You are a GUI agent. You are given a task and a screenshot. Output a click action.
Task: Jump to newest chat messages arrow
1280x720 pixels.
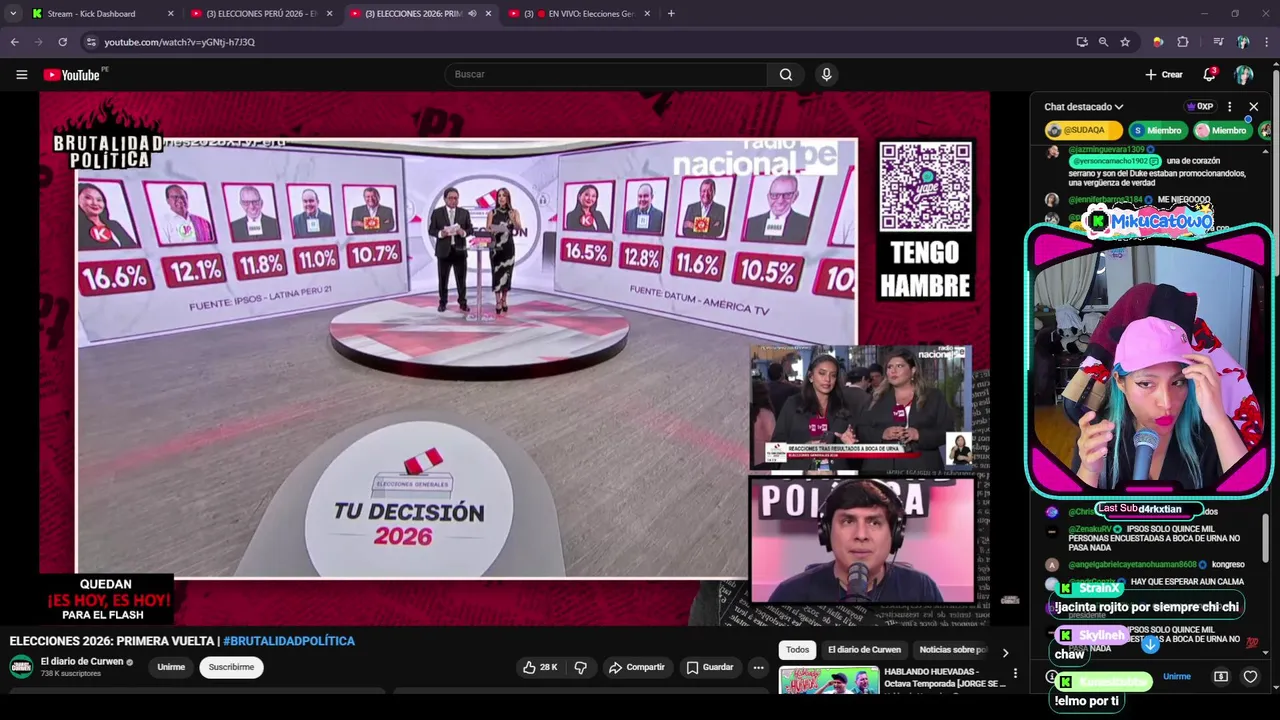coord(1150,645)
